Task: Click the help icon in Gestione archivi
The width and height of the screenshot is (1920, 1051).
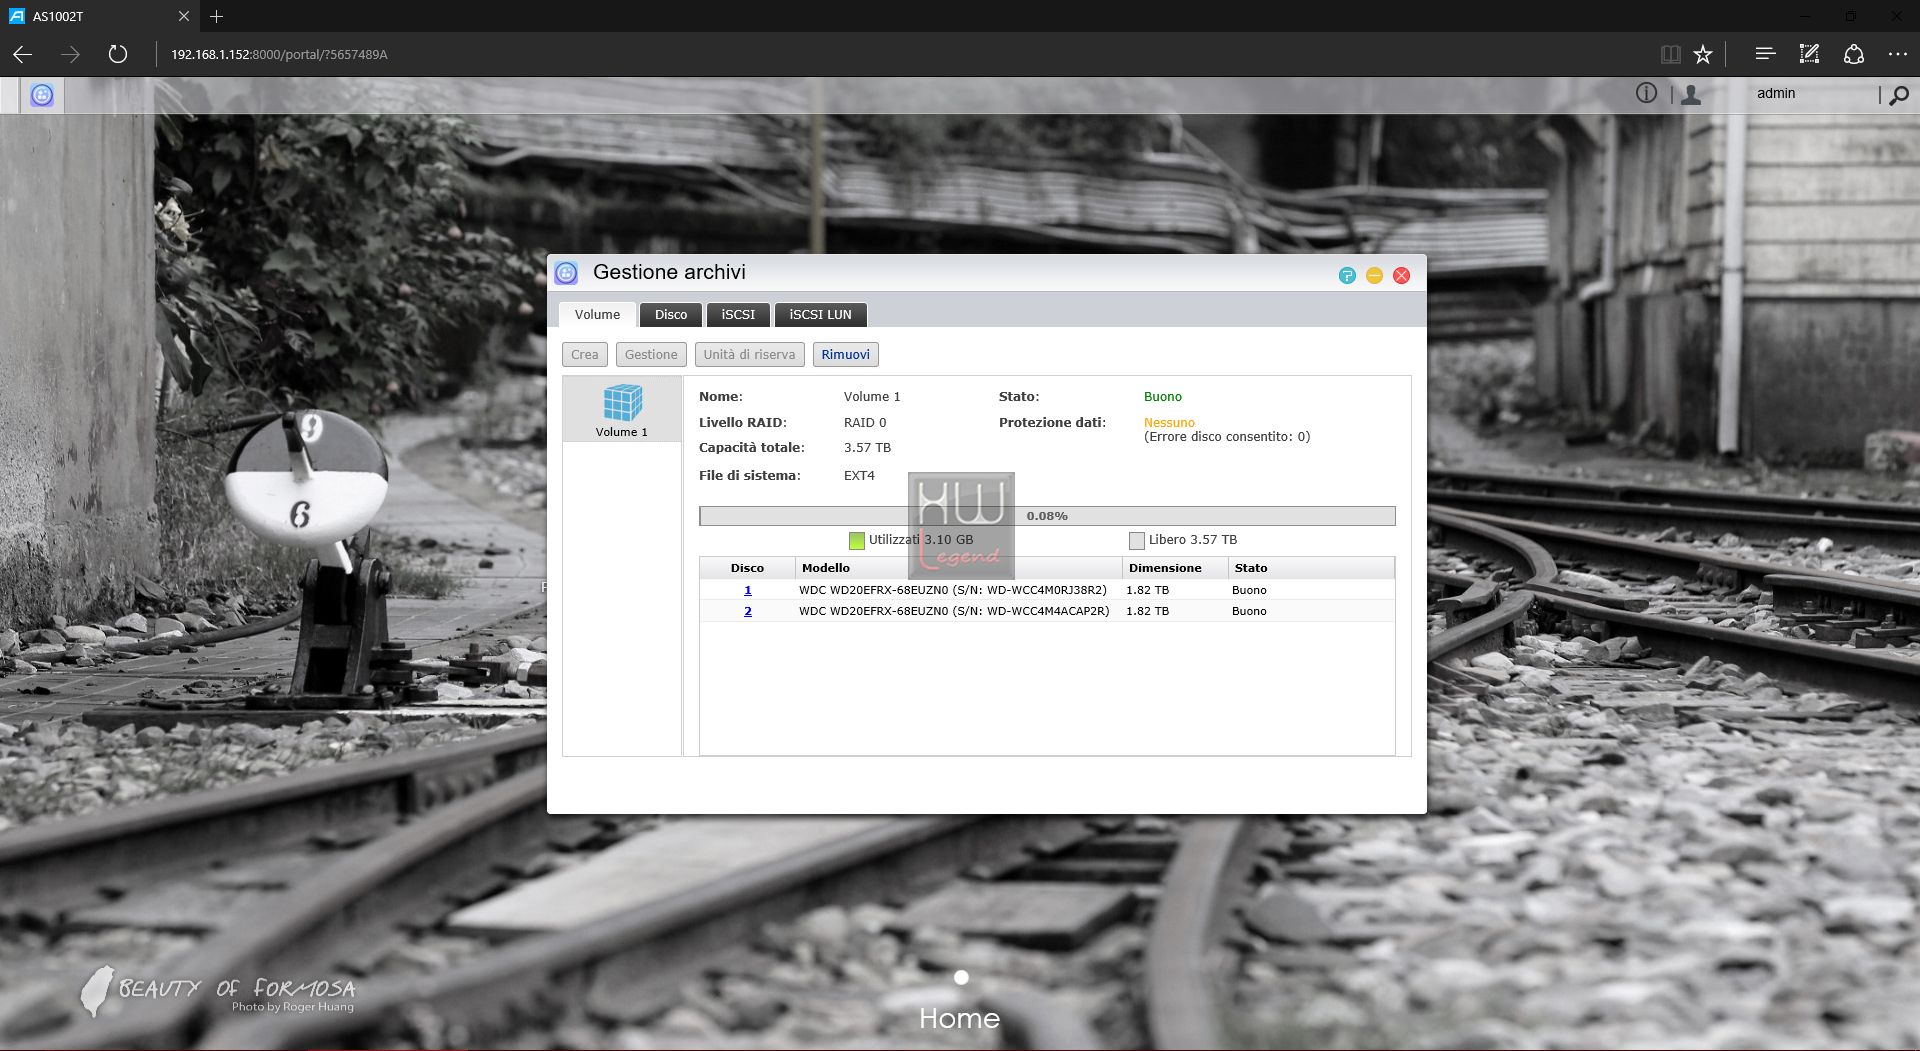Action: (1347, 275)
